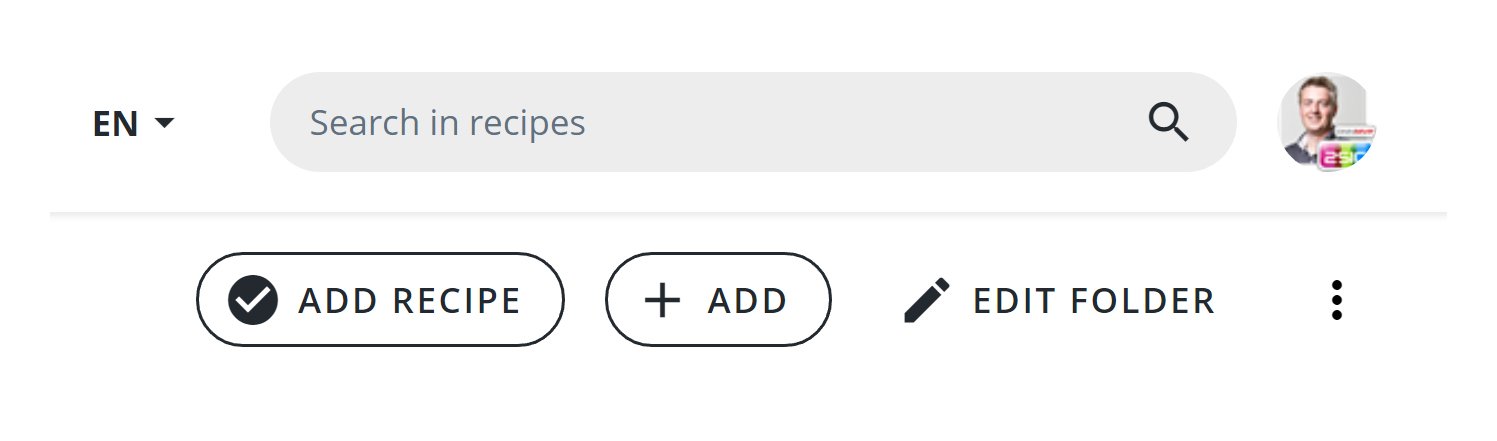Click the ADD RECIPE text label
1497x441 pixels.
409,300
